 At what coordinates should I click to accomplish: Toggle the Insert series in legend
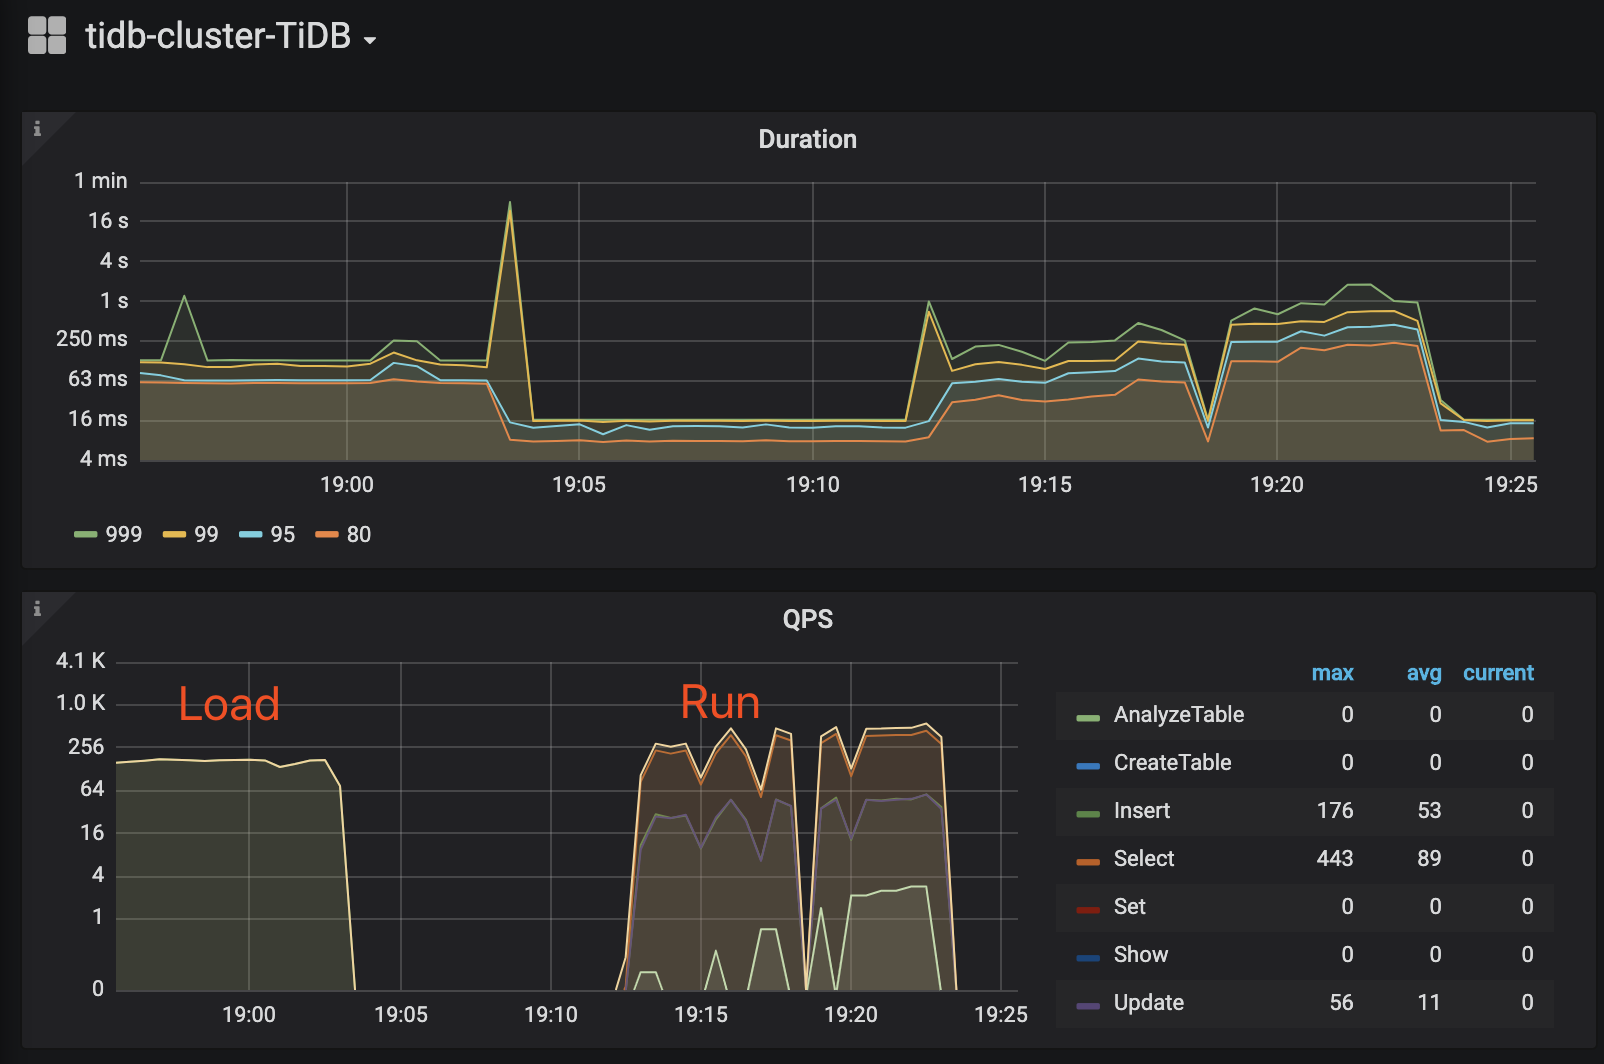coord(1142,810)
